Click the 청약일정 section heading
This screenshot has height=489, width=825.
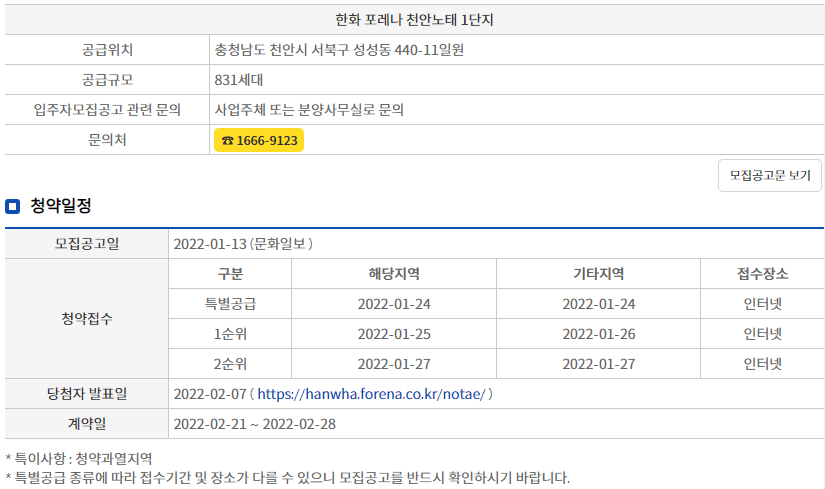61,206
